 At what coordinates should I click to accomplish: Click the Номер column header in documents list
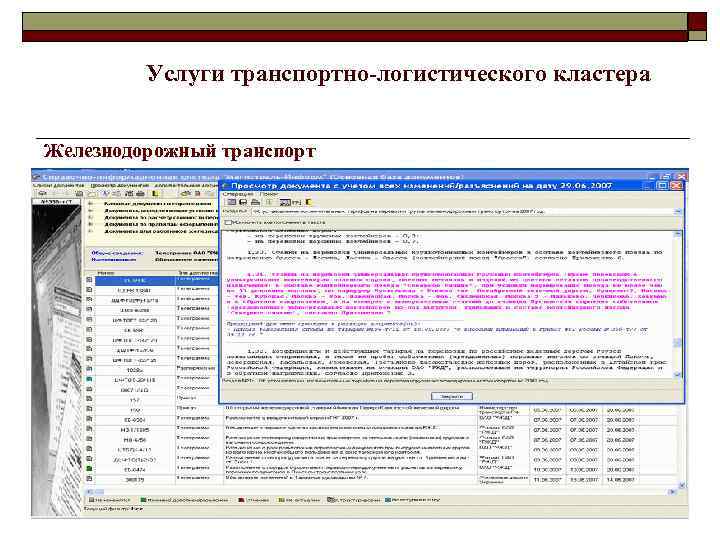(106, 273)
